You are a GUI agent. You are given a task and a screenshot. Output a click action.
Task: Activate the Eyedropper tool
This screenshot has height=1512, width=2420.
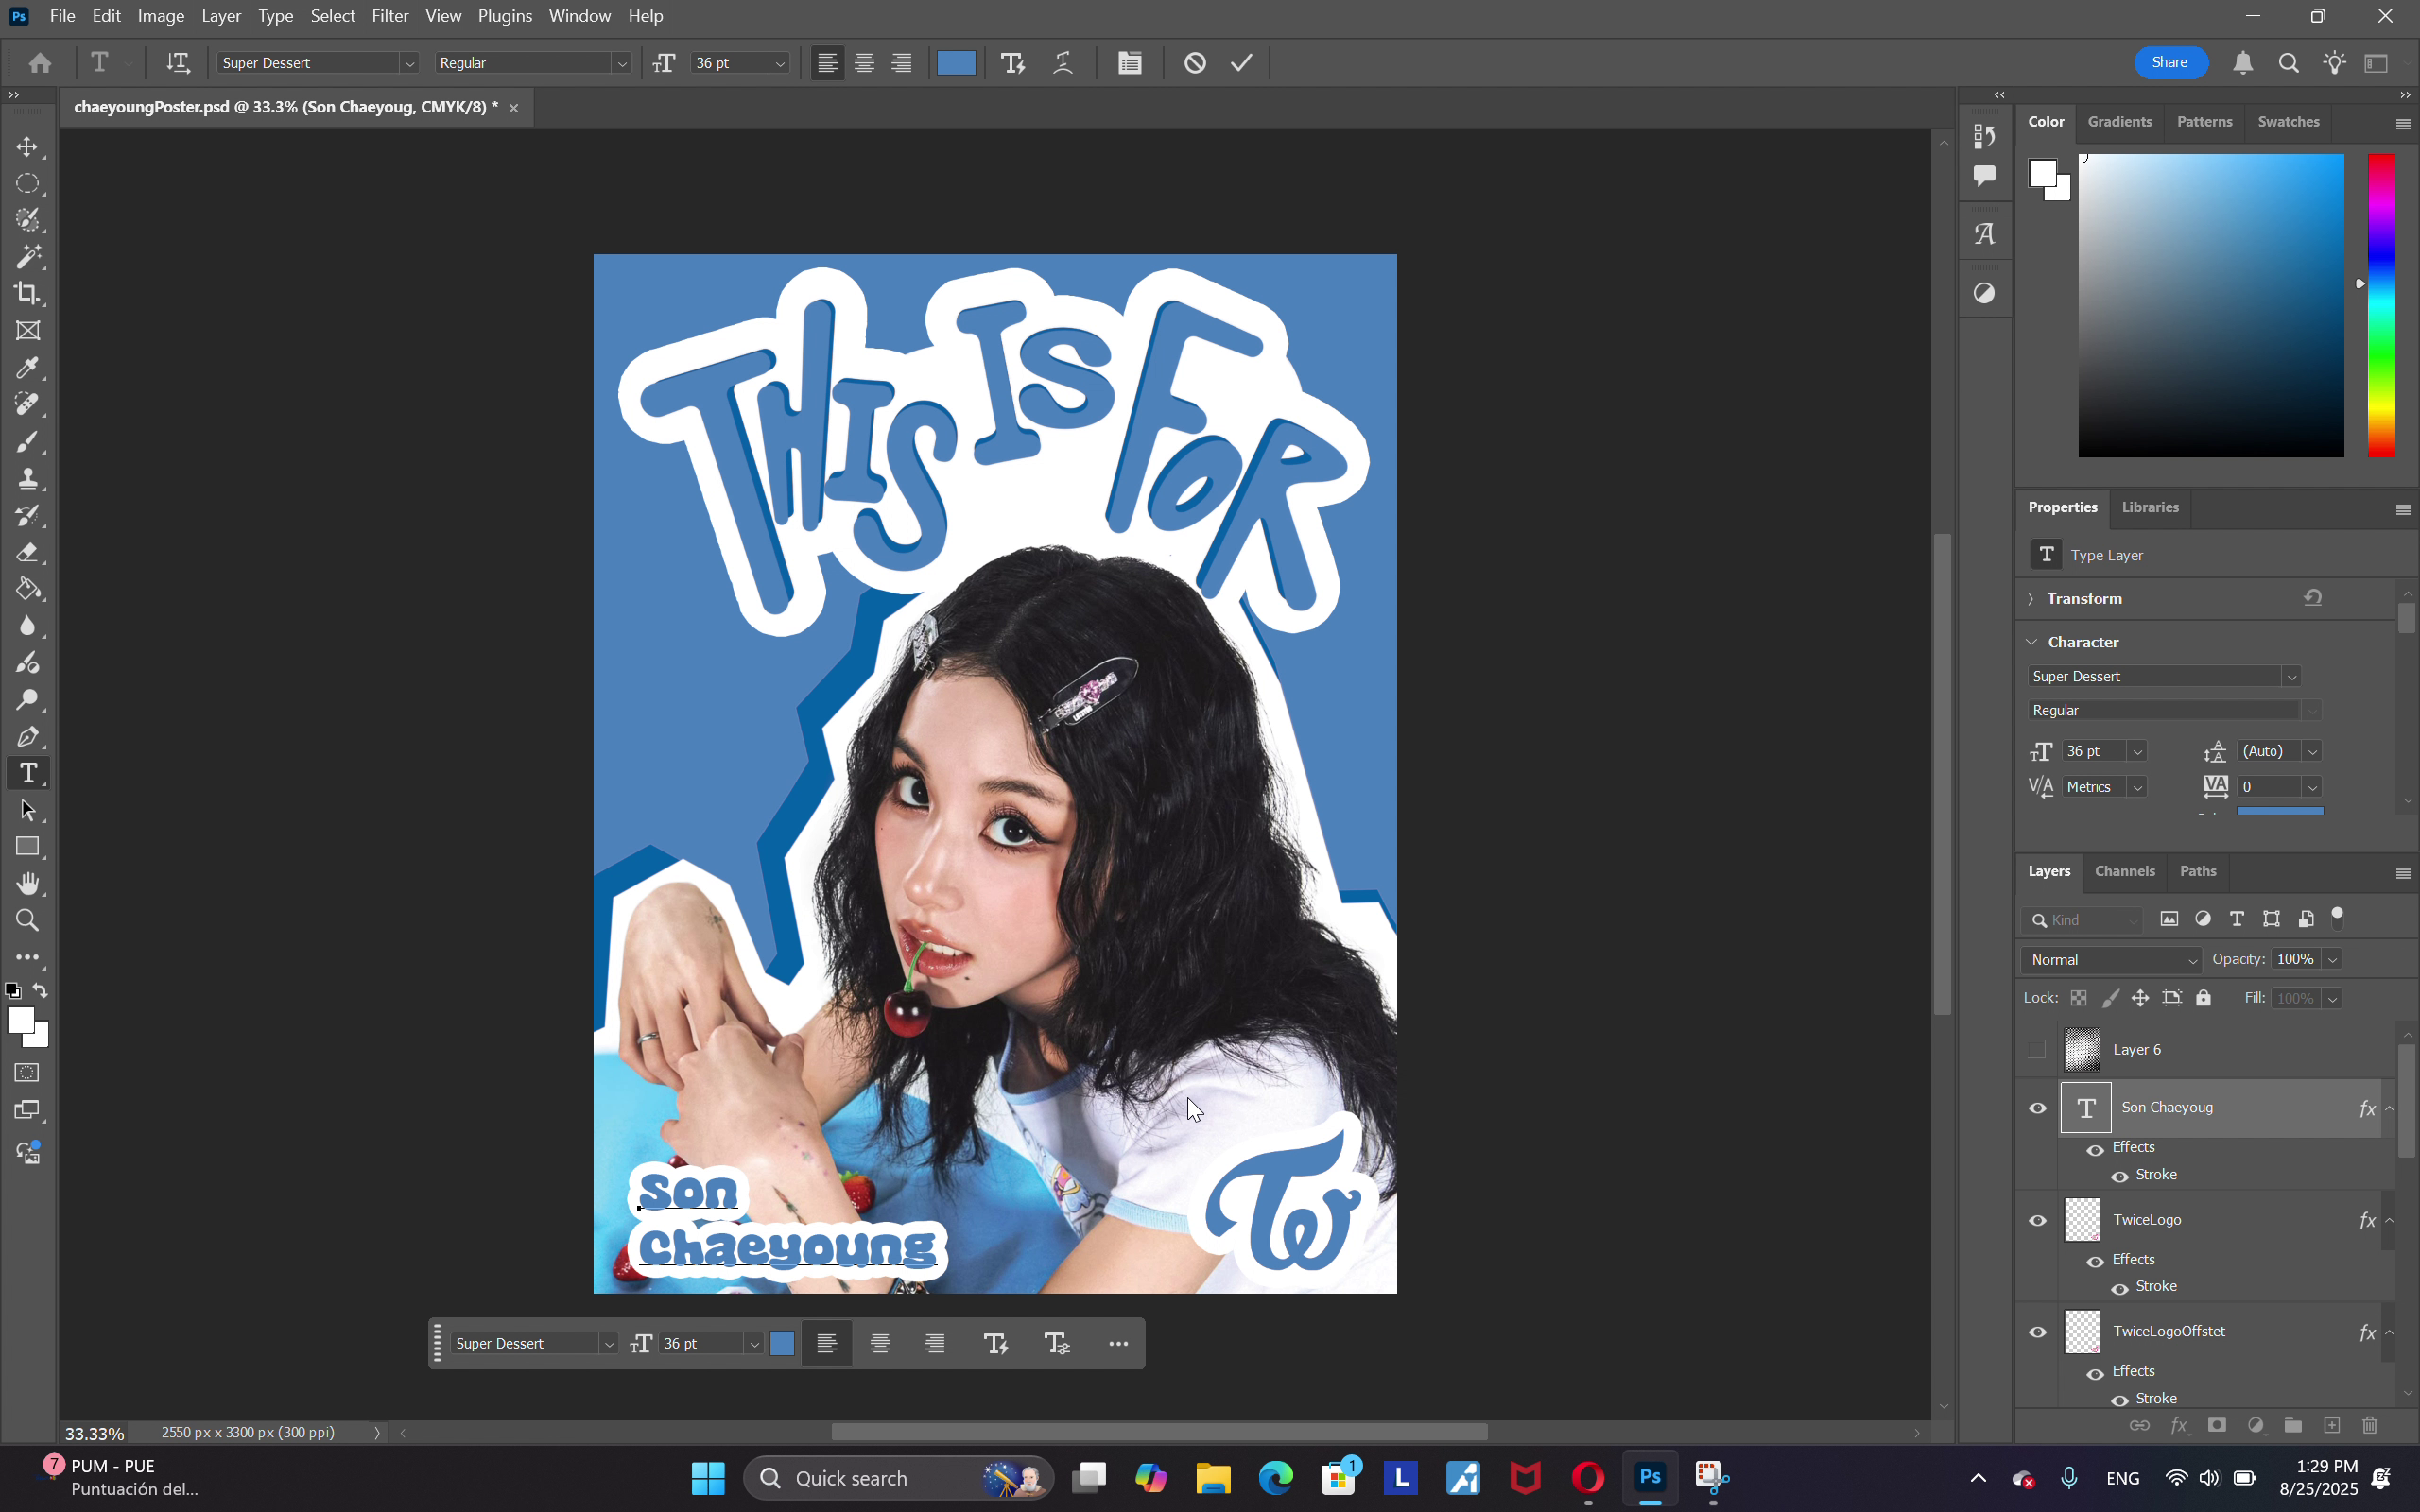(x=27, y=368)
